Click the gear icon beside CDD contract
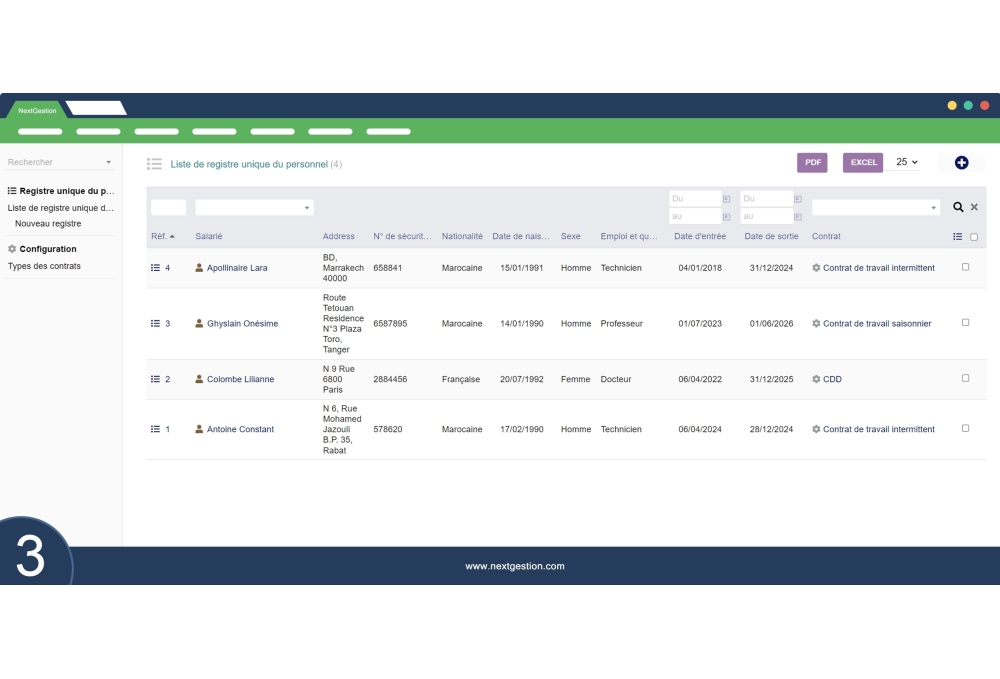The height and width of the screenshot is (679, 1000). pyautogui.click(x=816, y=380)
